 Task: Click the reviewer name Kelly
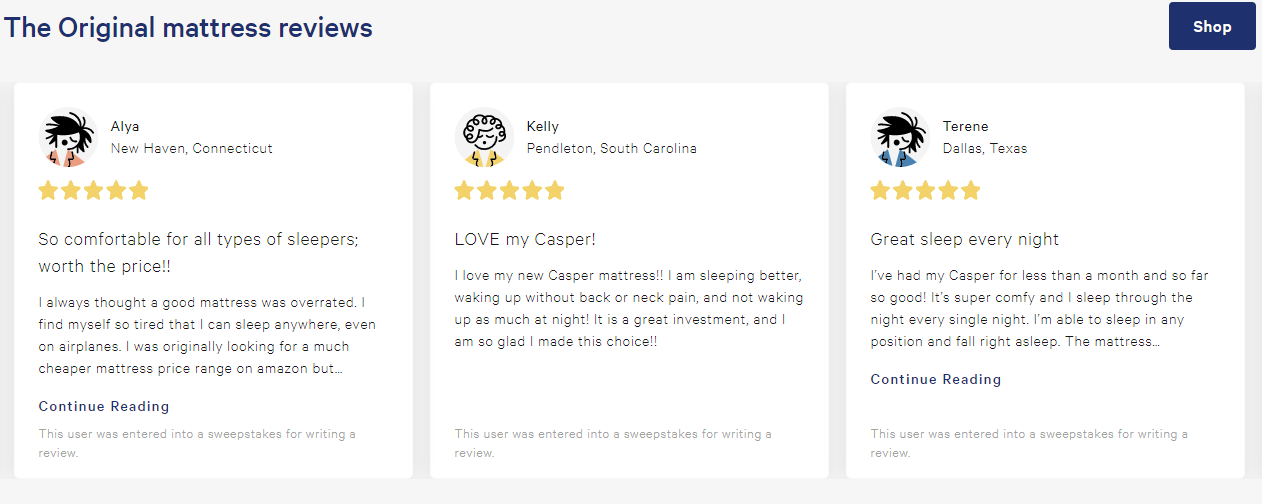543,126
